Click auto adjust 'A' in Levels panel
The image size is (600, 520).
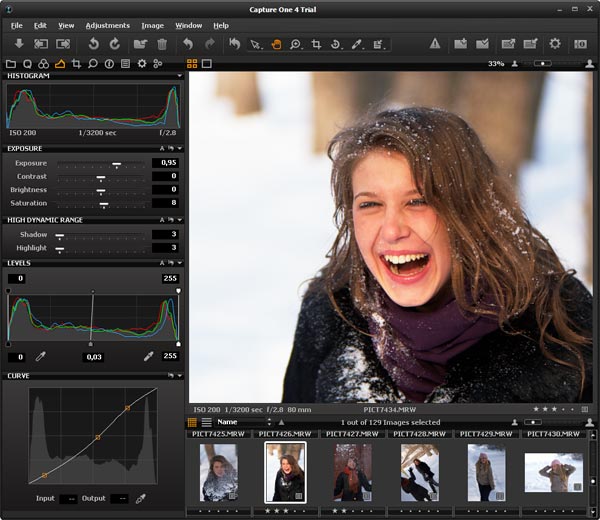(x=162, y=263)
